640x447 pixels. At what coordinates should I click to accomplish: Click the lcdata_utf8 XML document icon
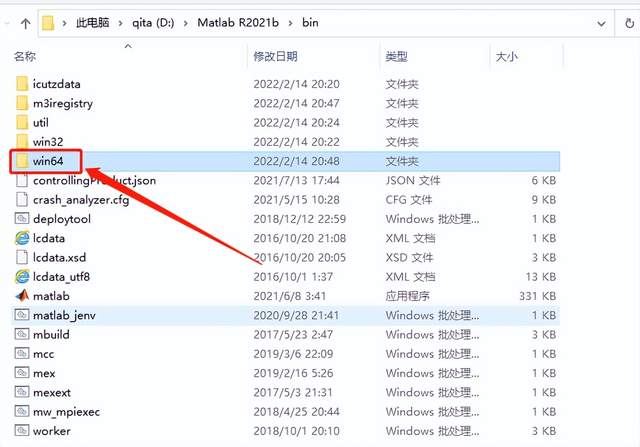pyautogui.click(x=22, y=277)
